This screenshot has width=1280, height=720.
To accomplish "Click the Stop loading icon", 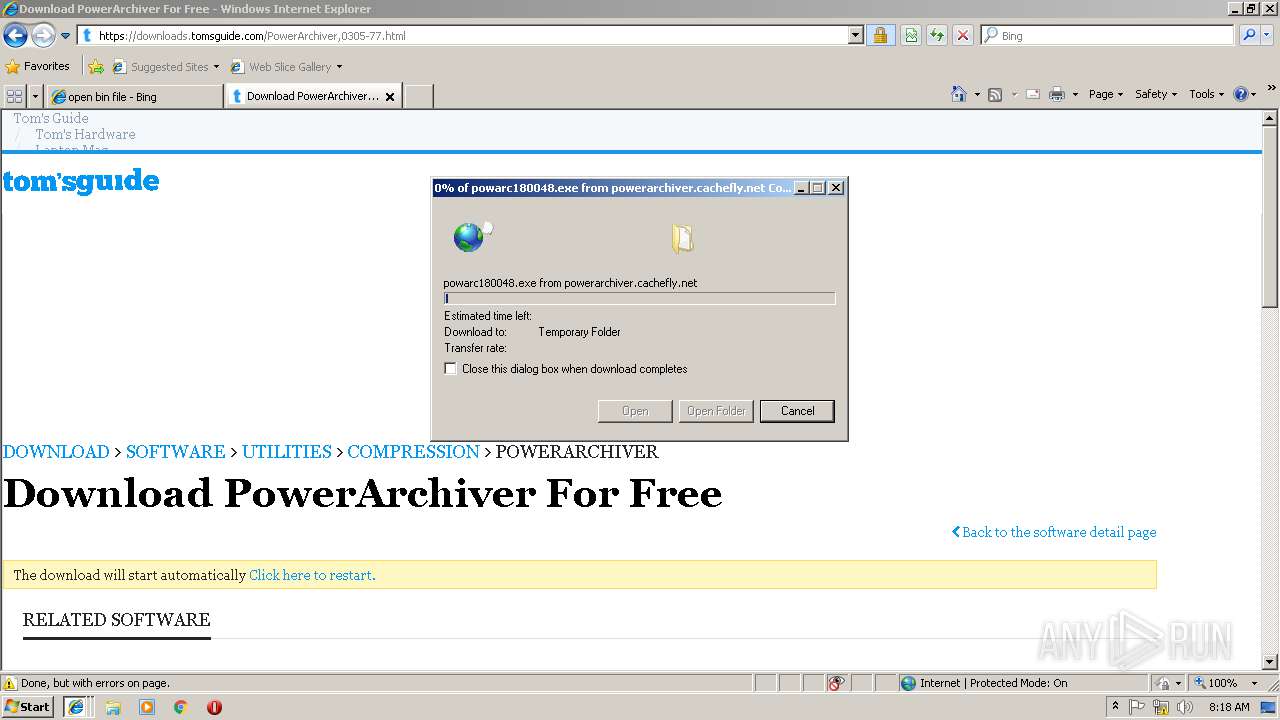I will (963, 35).
